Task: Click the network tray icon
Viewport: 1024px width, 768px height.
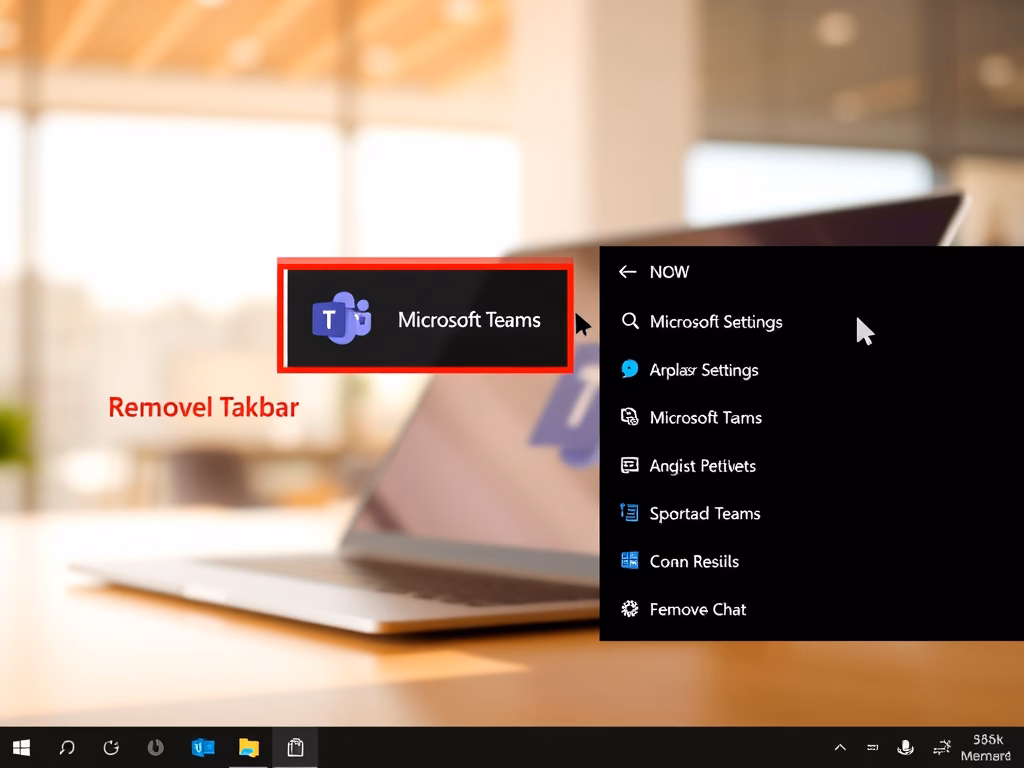Action: click(942, 747)
